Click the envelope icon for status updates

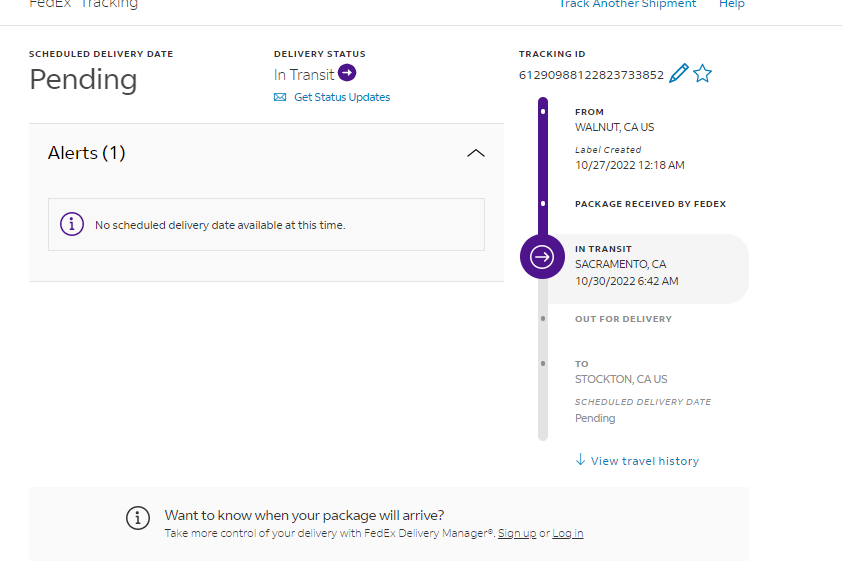click(280, 97)
